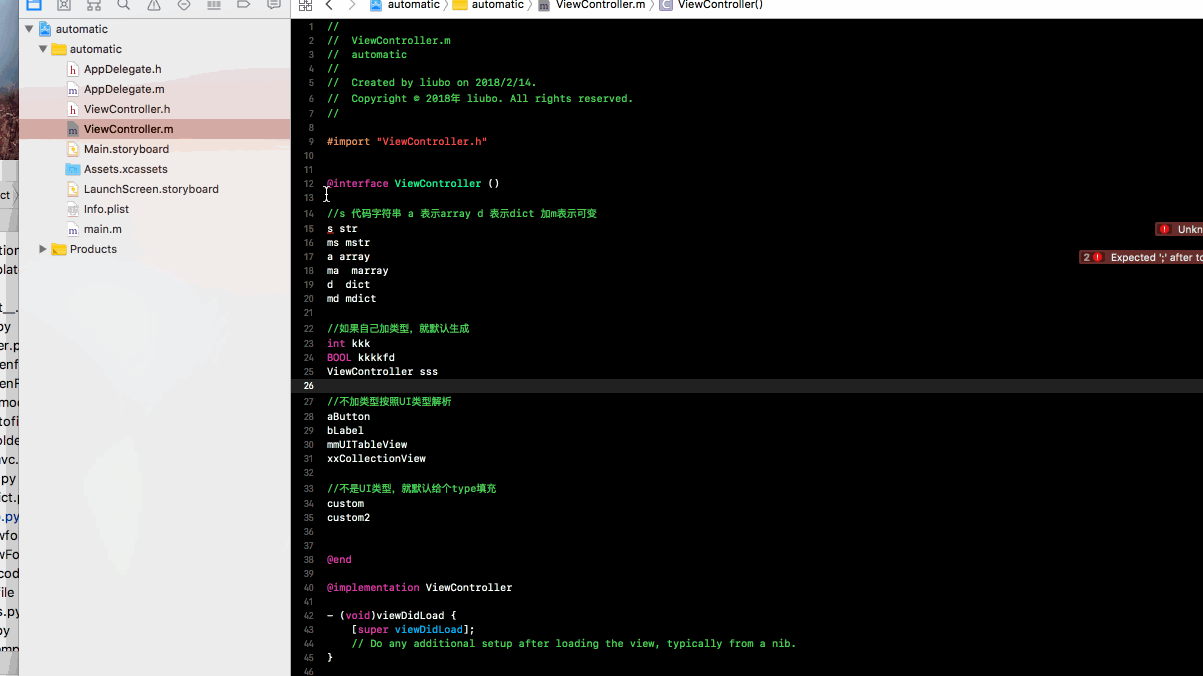Click the 'Copyright © 2018年 liubo' comment line
This screenshot has height=676, width=1203.
click(x=480, y=99)
